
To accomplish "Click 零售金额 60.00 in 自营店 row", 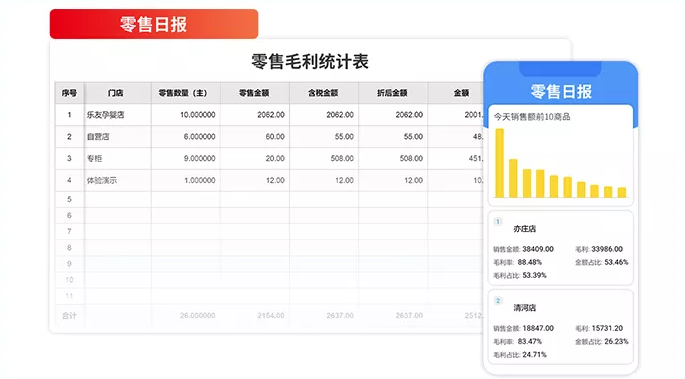I will (275, 137).
